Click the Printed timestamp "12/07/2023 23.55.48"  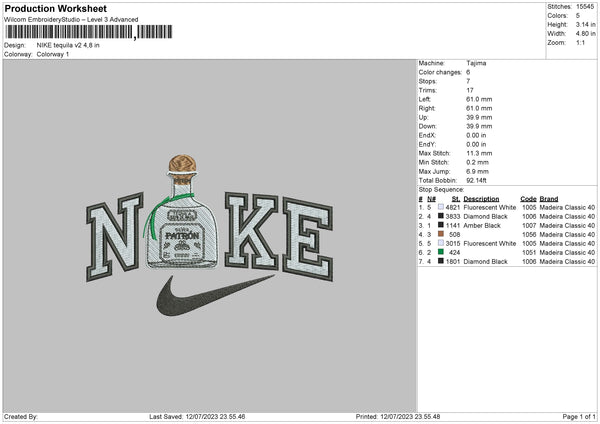pyautogui.click(x=410, y=416)
